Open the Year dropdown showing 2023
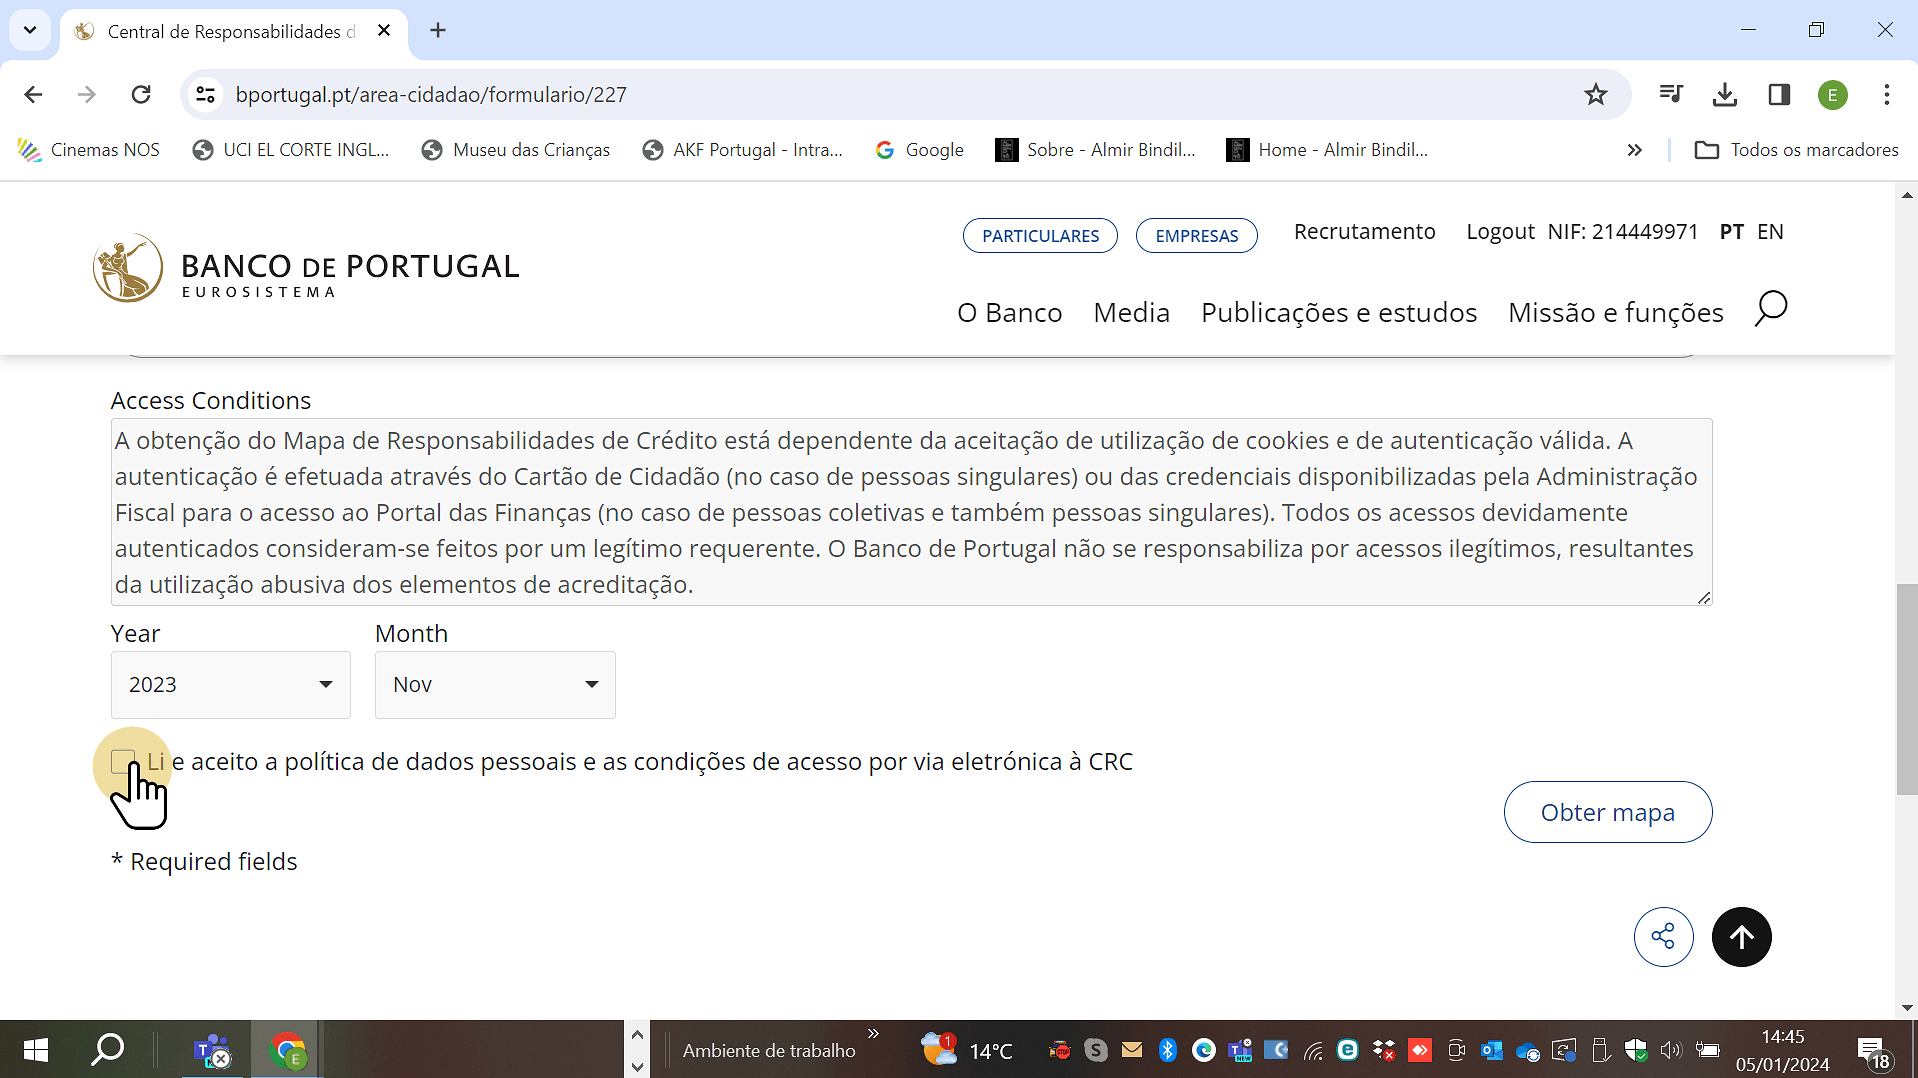Viewport: 1918px width, 1078px height. tap(230, 685)
